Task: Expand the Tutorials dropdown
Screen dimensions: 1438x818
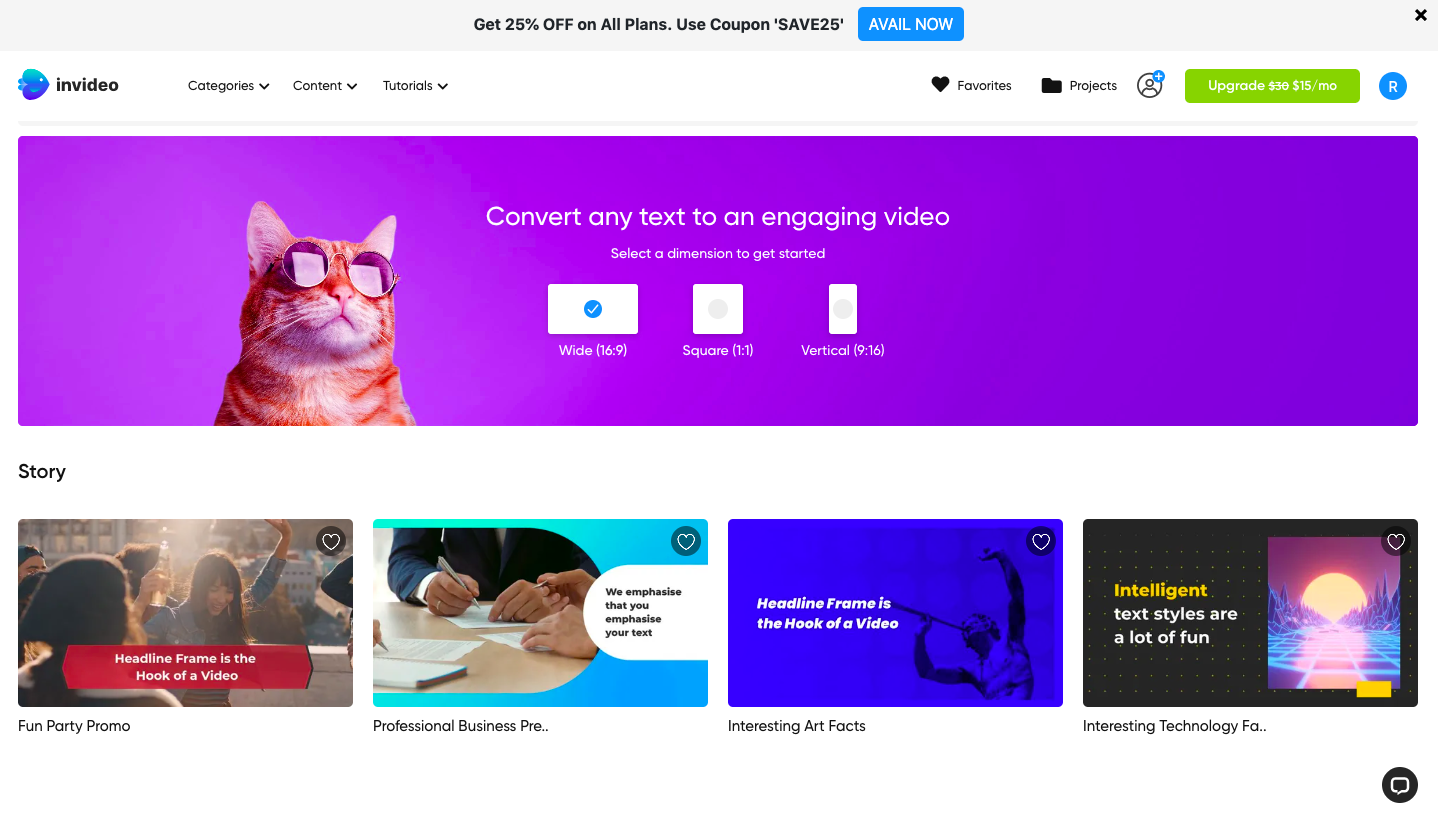Action: (415, 86)
